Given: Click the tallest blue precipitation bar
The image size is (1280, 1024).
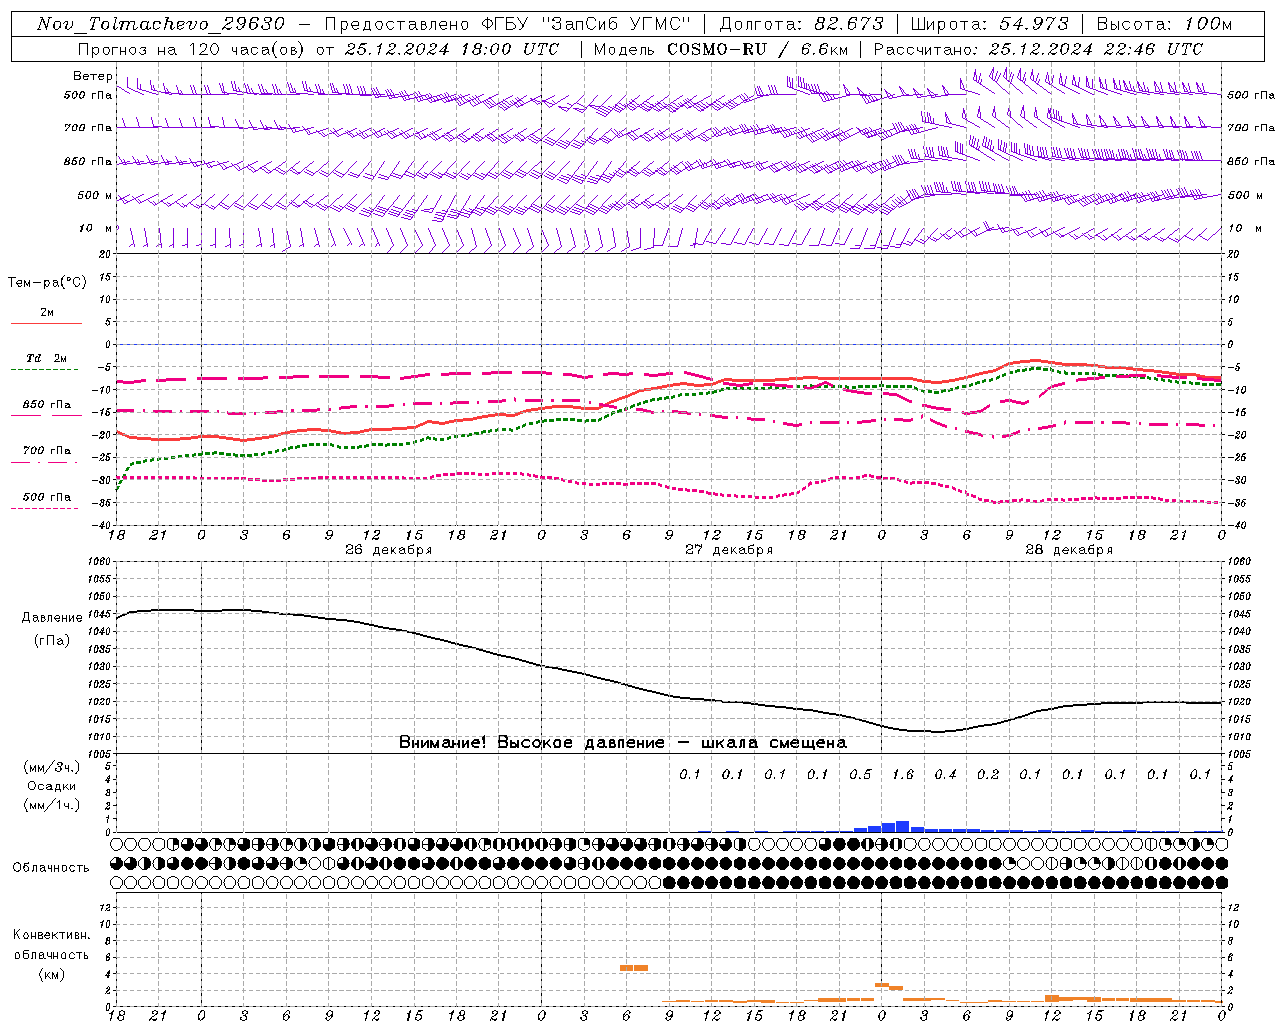Looking at the screenshot, I should click(x=902, y=826).
